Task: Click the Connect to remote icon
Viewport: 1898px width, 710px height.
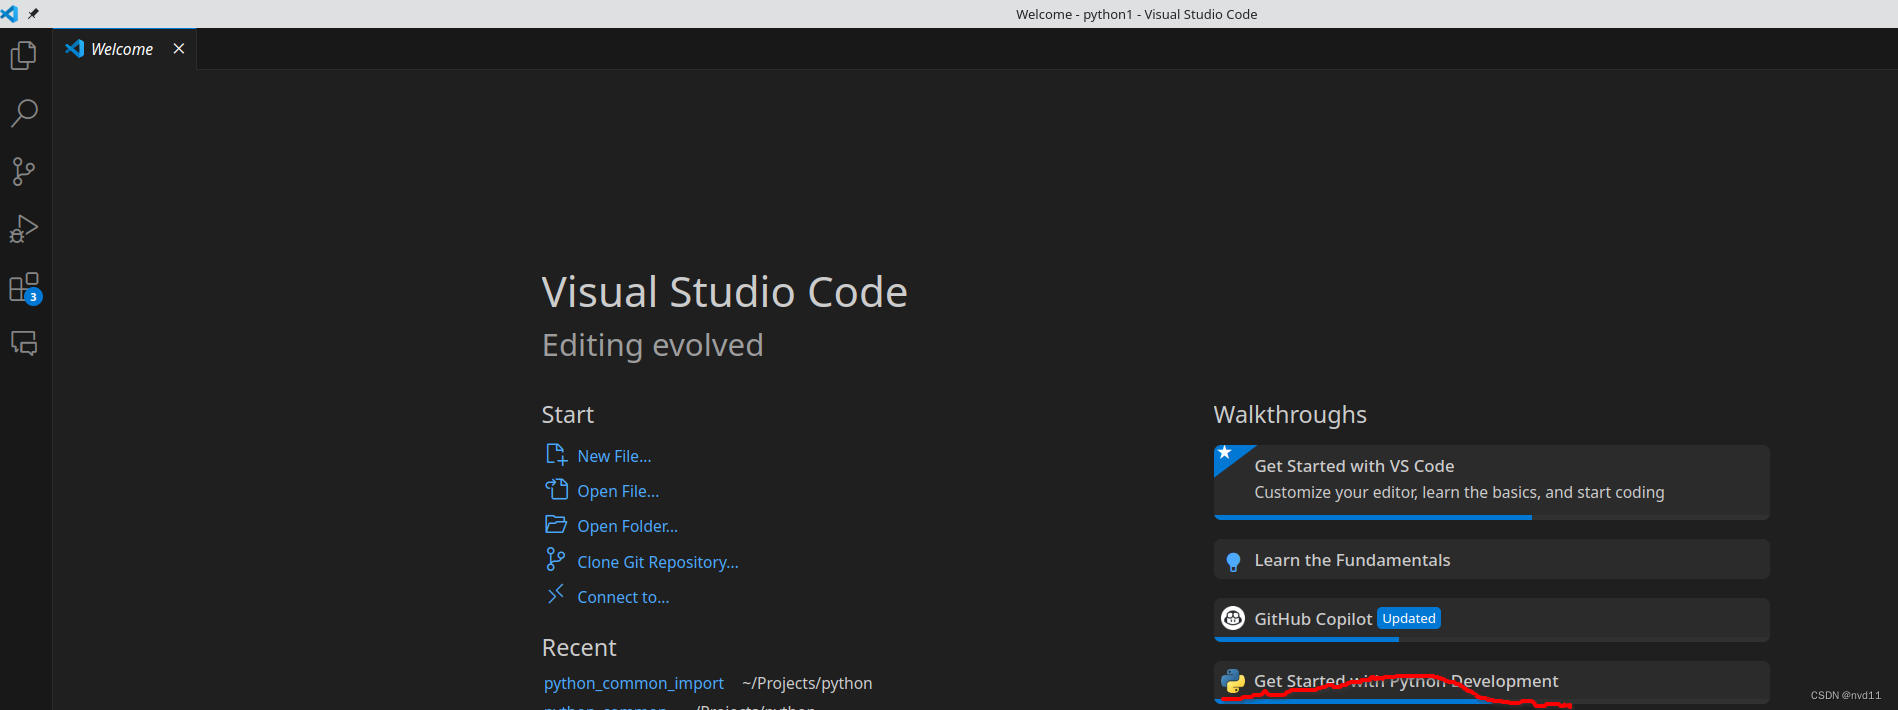Action: point(556,595)
